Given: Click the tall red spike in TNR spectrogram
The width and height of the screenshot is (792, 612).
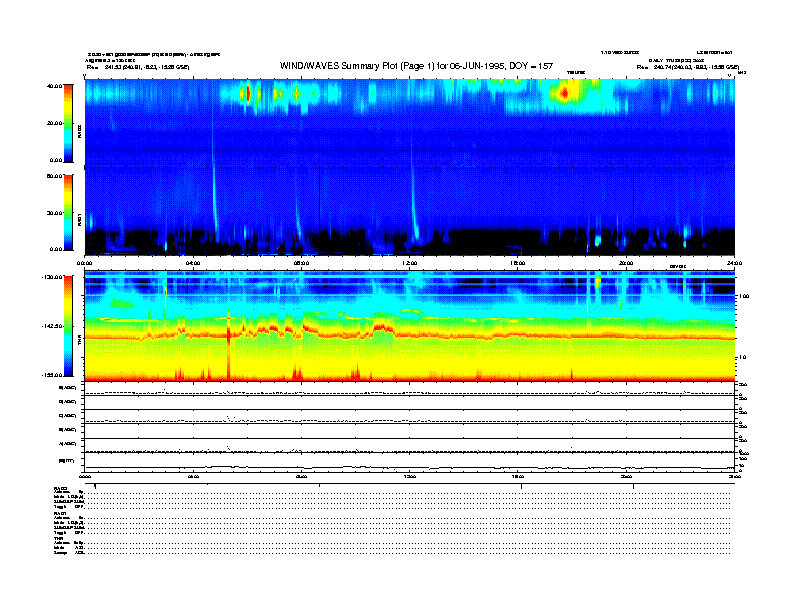Looking at the screenshot, I should (x=229, y=345).
